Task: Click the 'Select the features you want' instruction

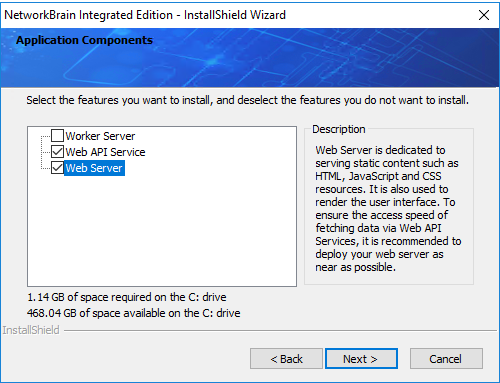Action: click(248, 100)
